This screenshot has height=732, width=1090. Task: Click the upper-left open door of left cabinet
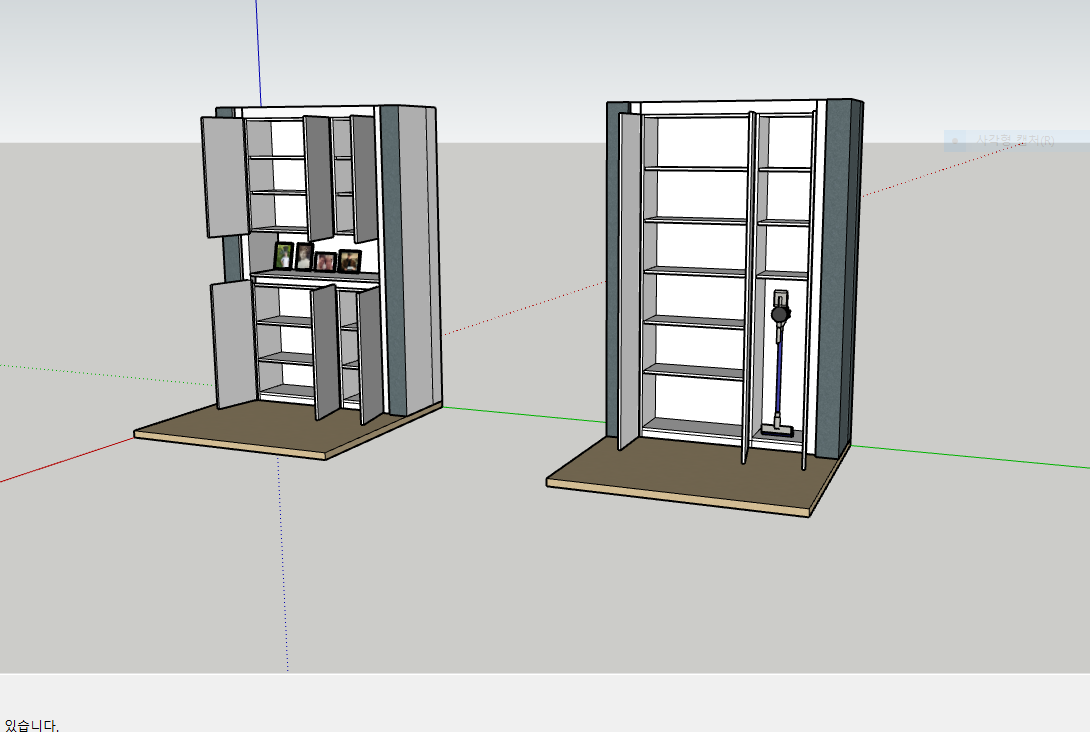click(225, 177)
